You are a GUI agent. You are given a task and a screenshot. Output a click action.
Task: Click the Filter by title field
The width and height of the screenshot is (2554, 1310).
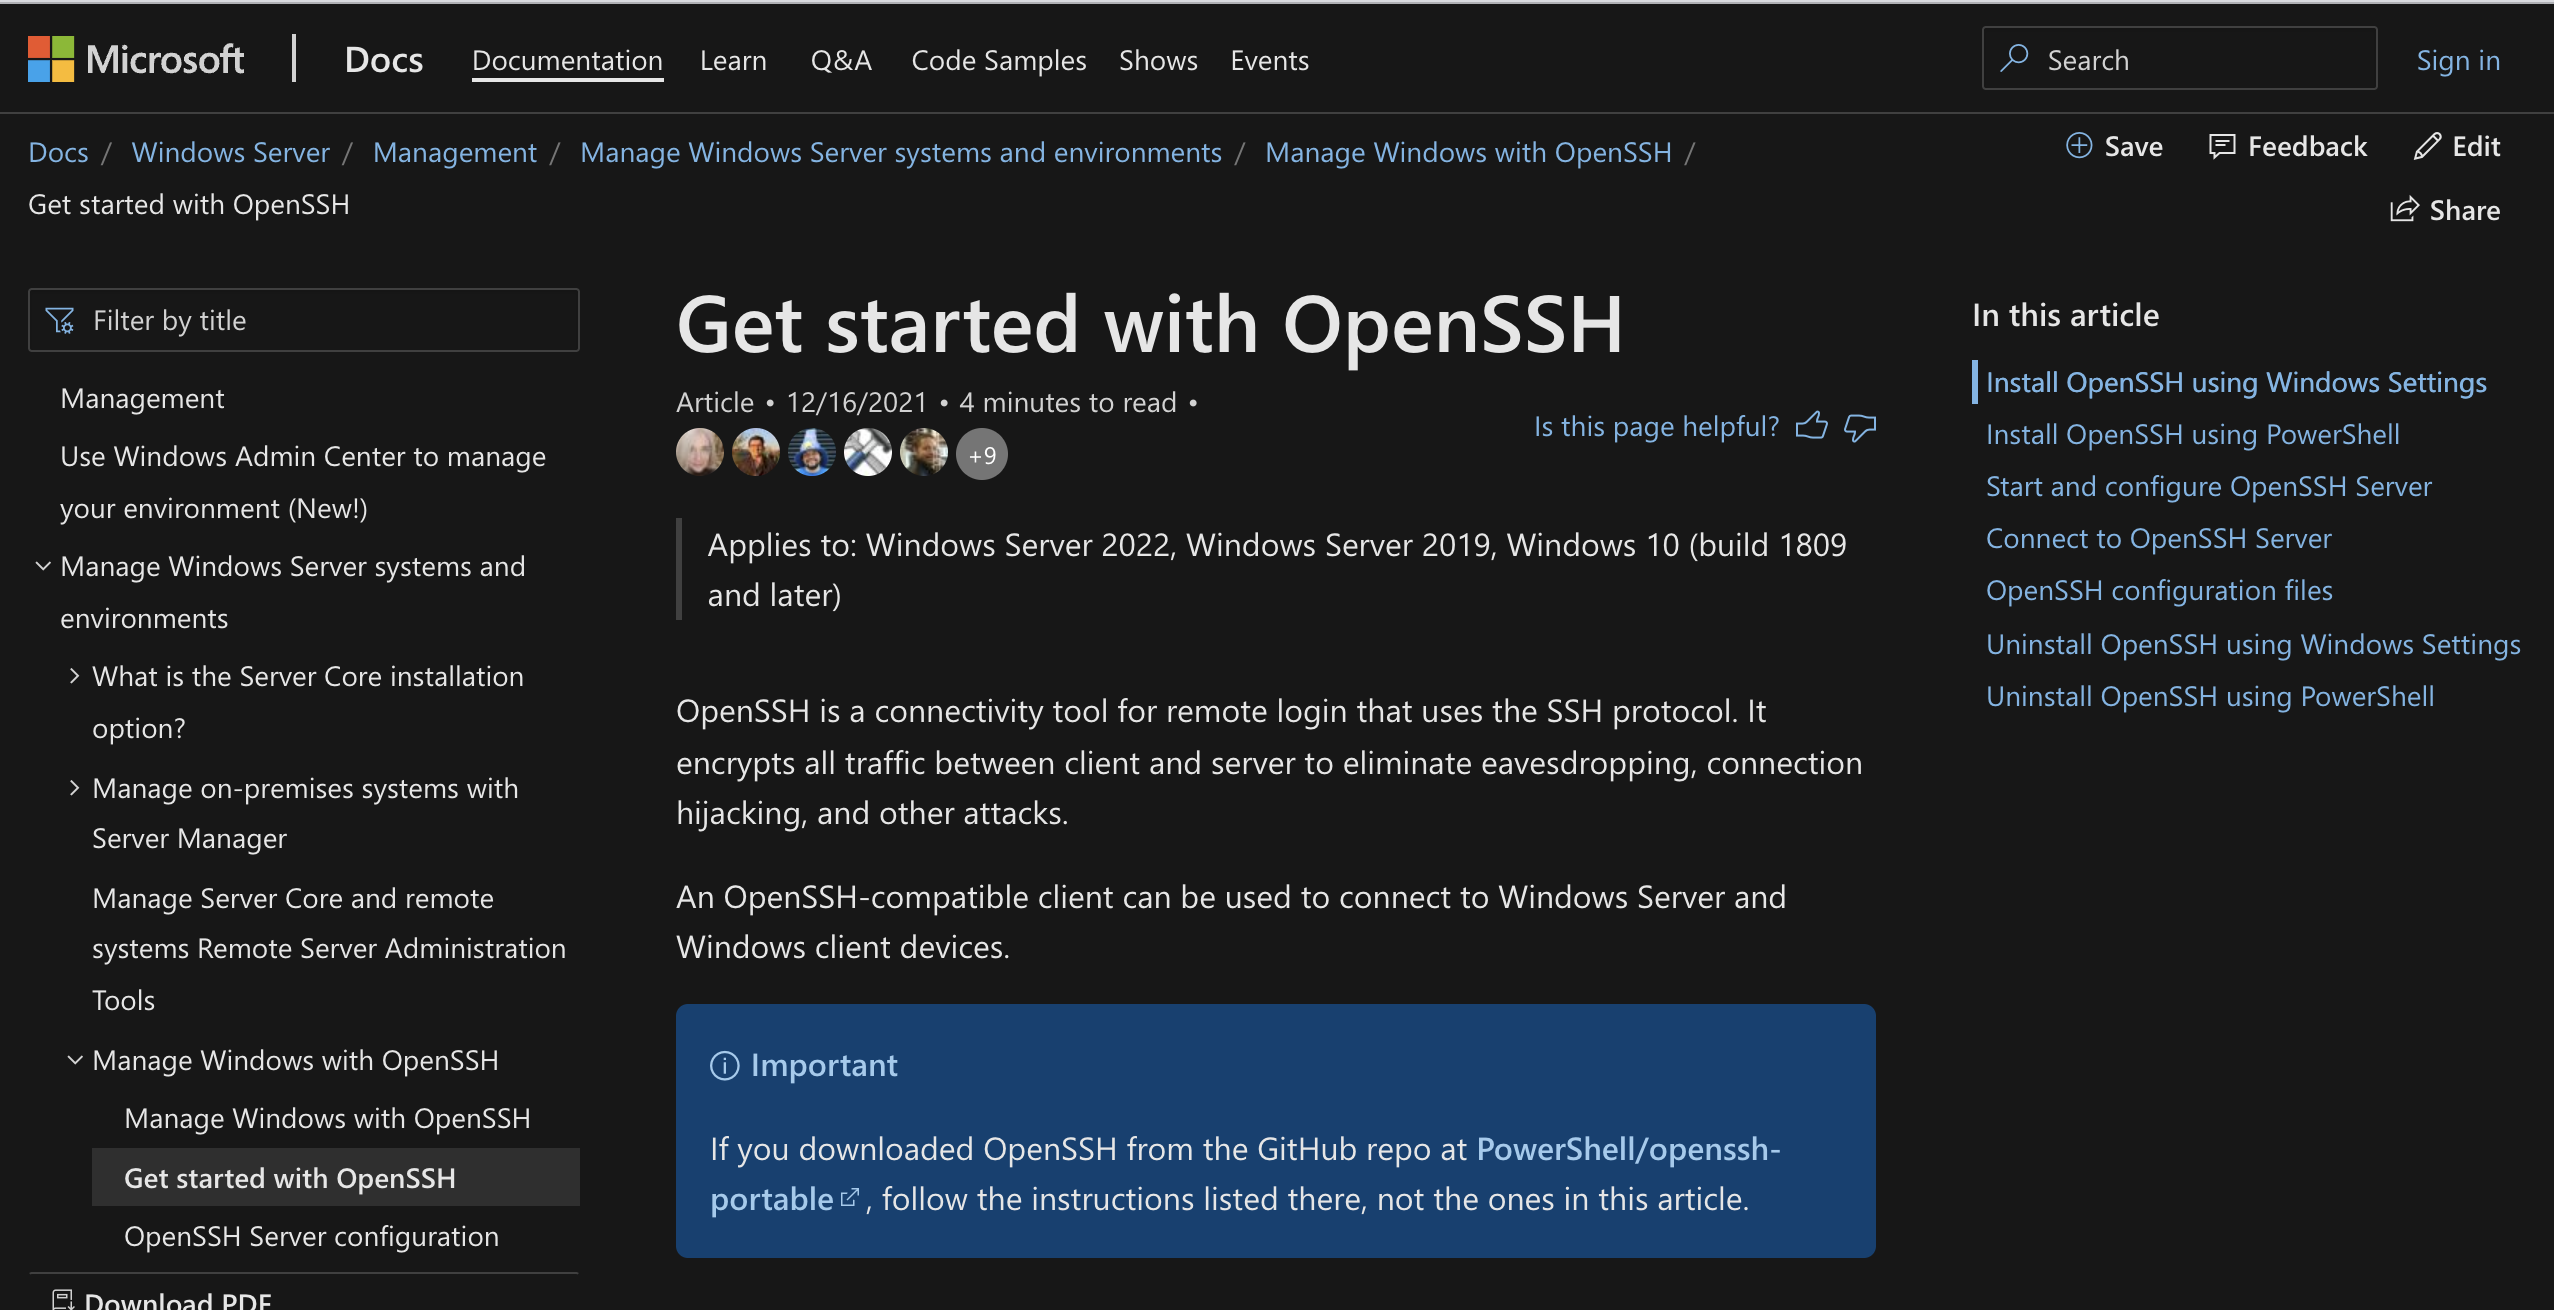[304, 320]
